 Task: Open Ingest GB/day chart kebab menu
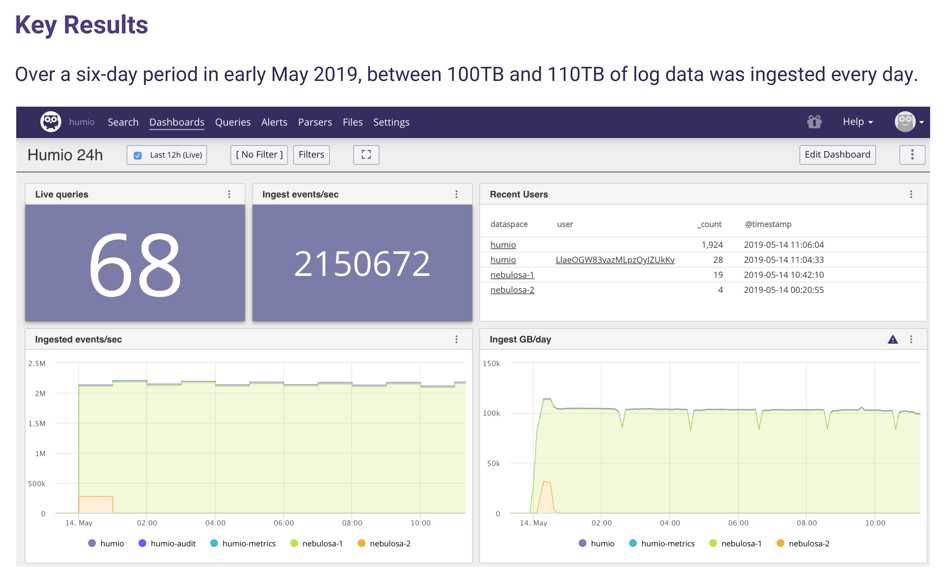point(911,339)
